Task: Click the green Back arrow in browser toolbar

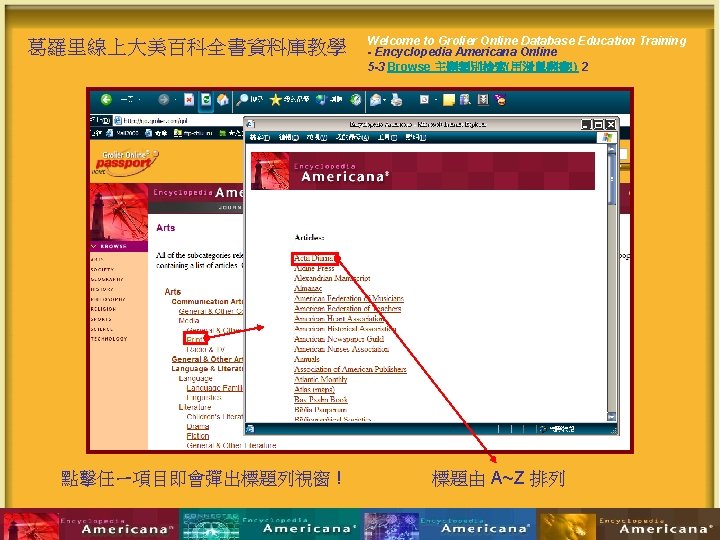Action: tap(107, 100)
